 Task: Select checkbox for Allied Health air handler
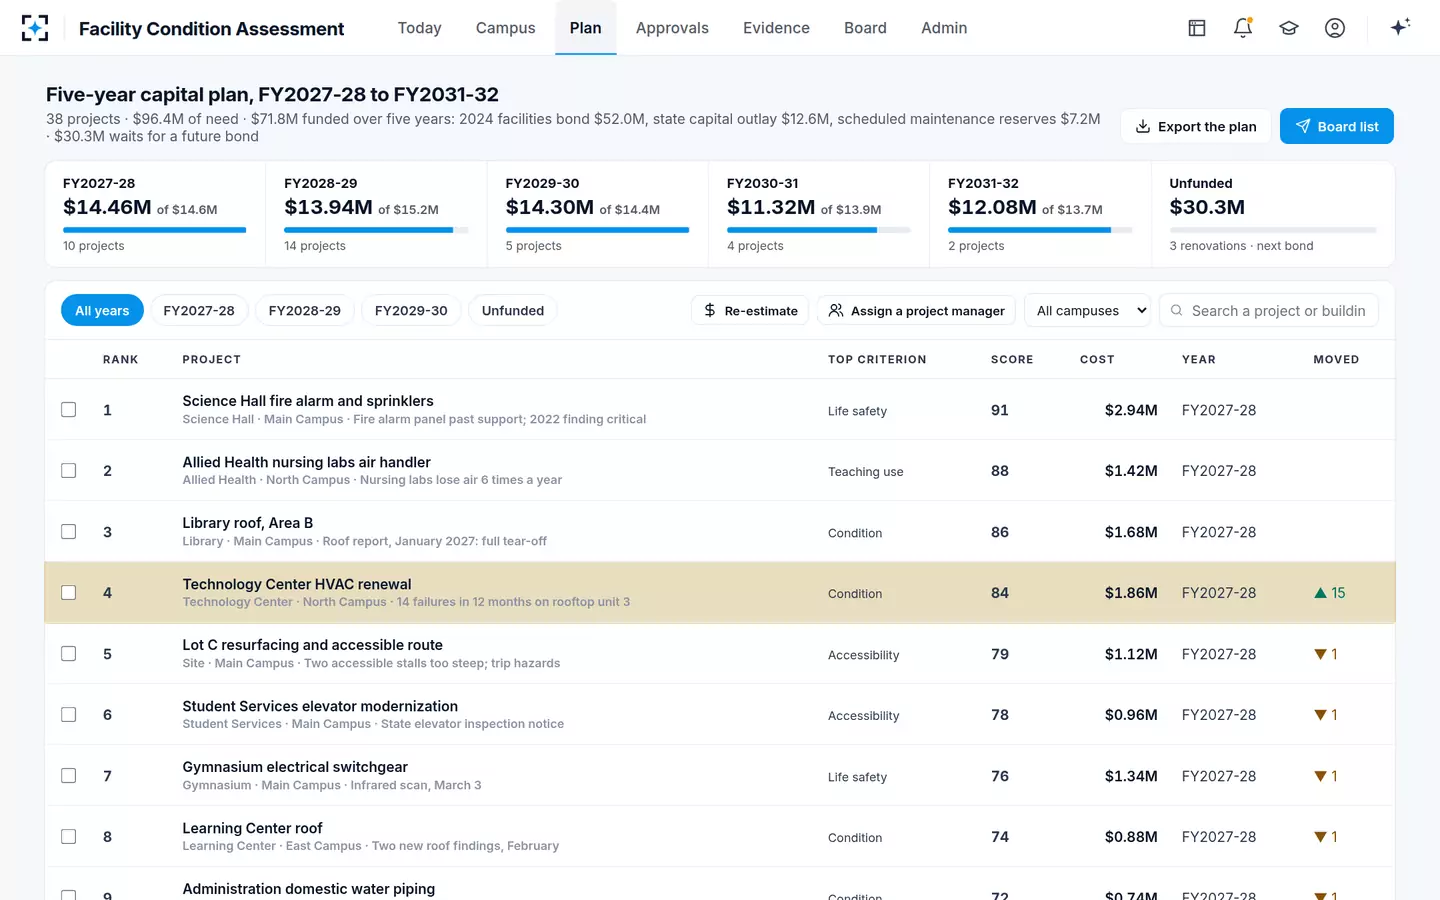69,470
